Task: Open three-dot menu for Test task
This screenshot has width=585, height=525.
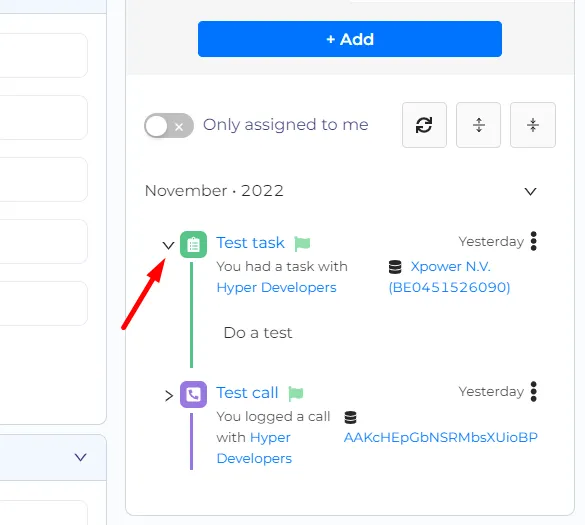Action: [x=534, y=241]
